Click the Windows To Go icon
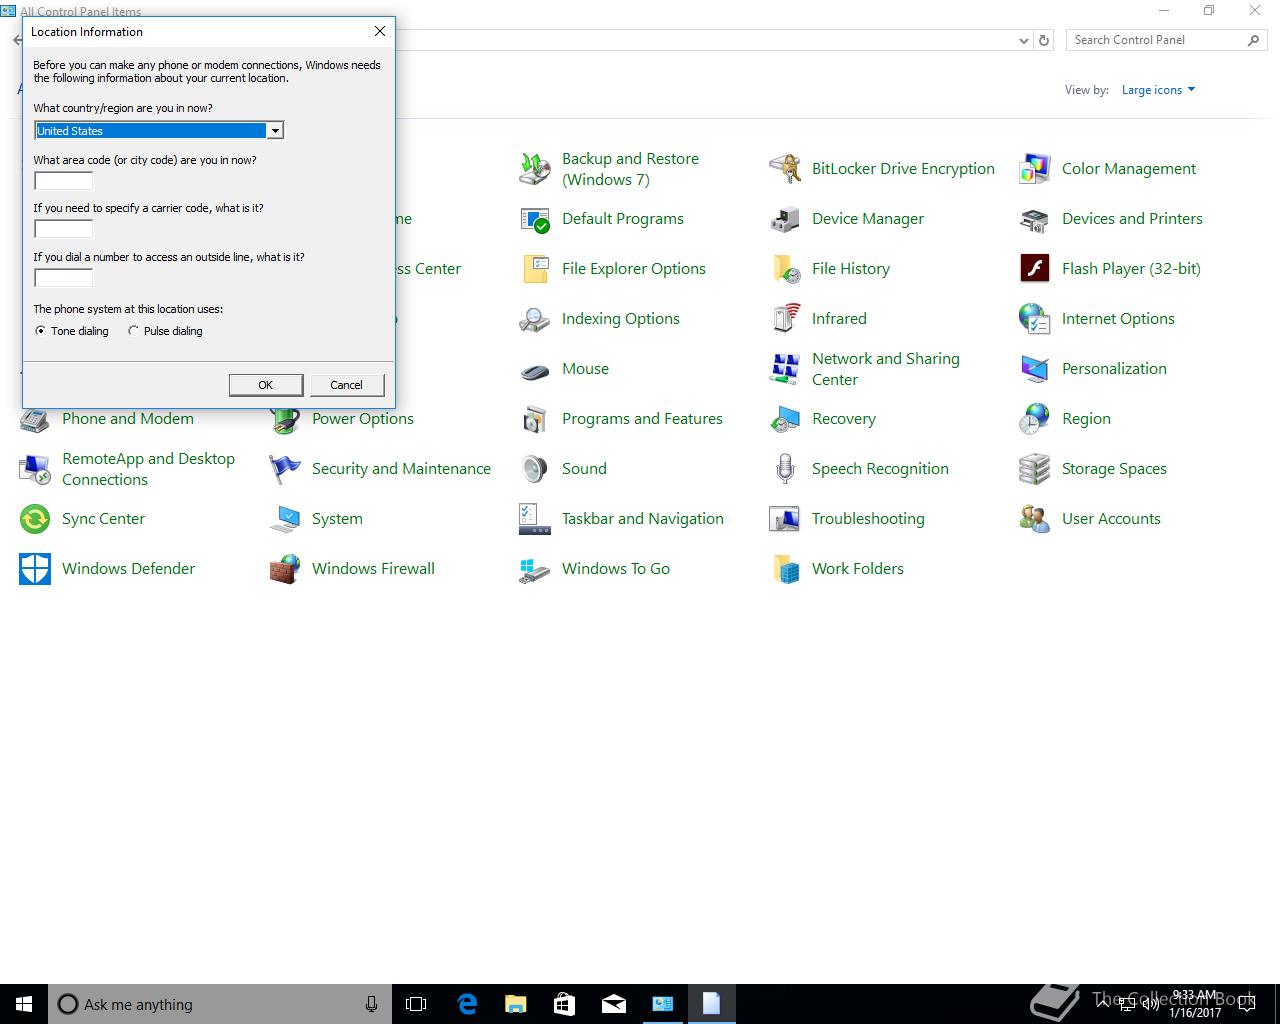Image resolution: width=1280 pixels, height=1024 pixels. coord(535,569)
